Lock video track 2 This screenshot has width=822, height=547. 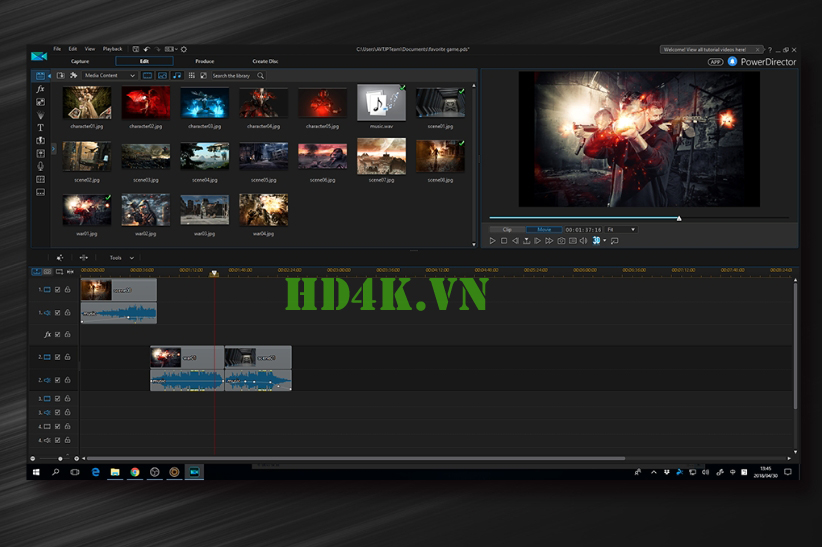68,357
